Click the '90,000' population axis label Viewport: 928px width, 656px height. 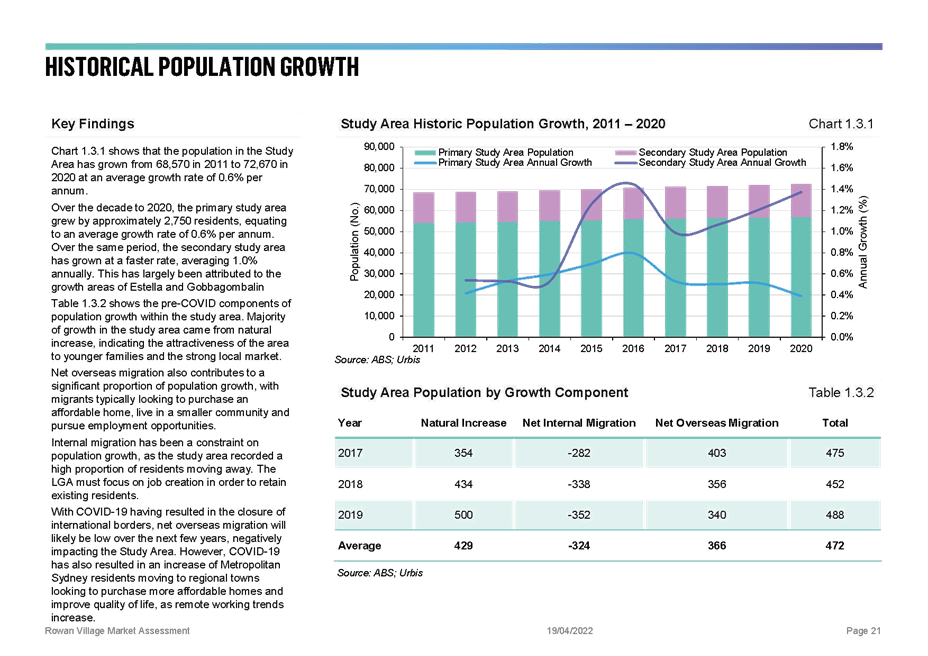(x=378, y=146)
